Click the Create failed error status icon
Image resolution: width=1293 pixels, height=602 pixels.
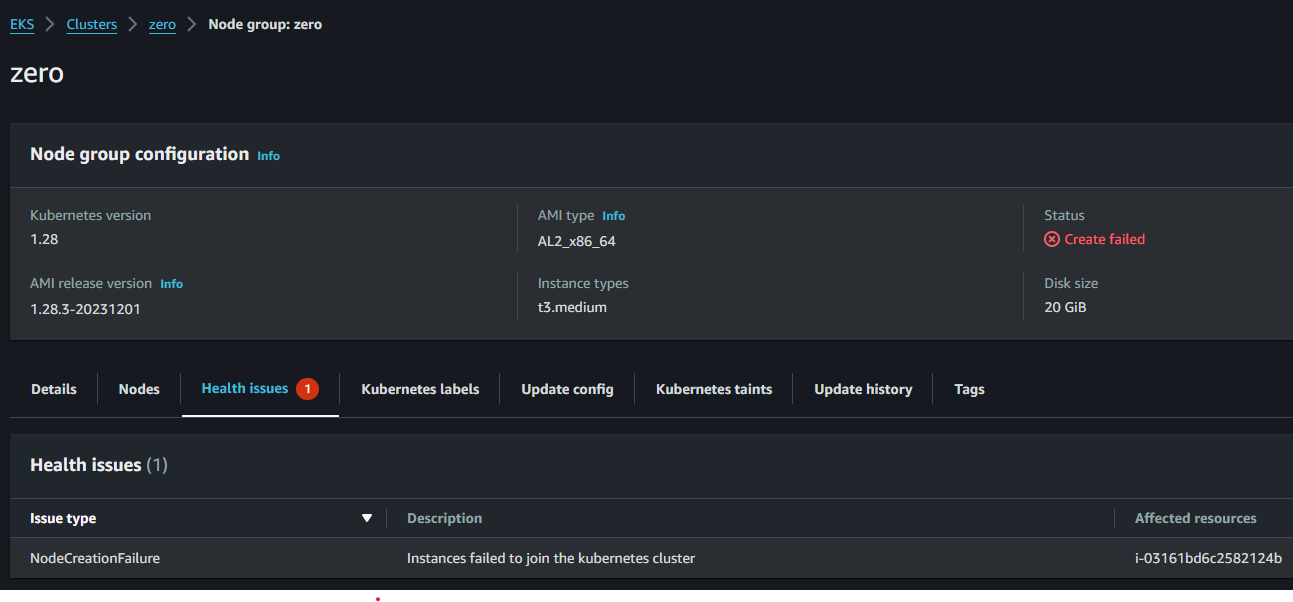click(1052, 239)
